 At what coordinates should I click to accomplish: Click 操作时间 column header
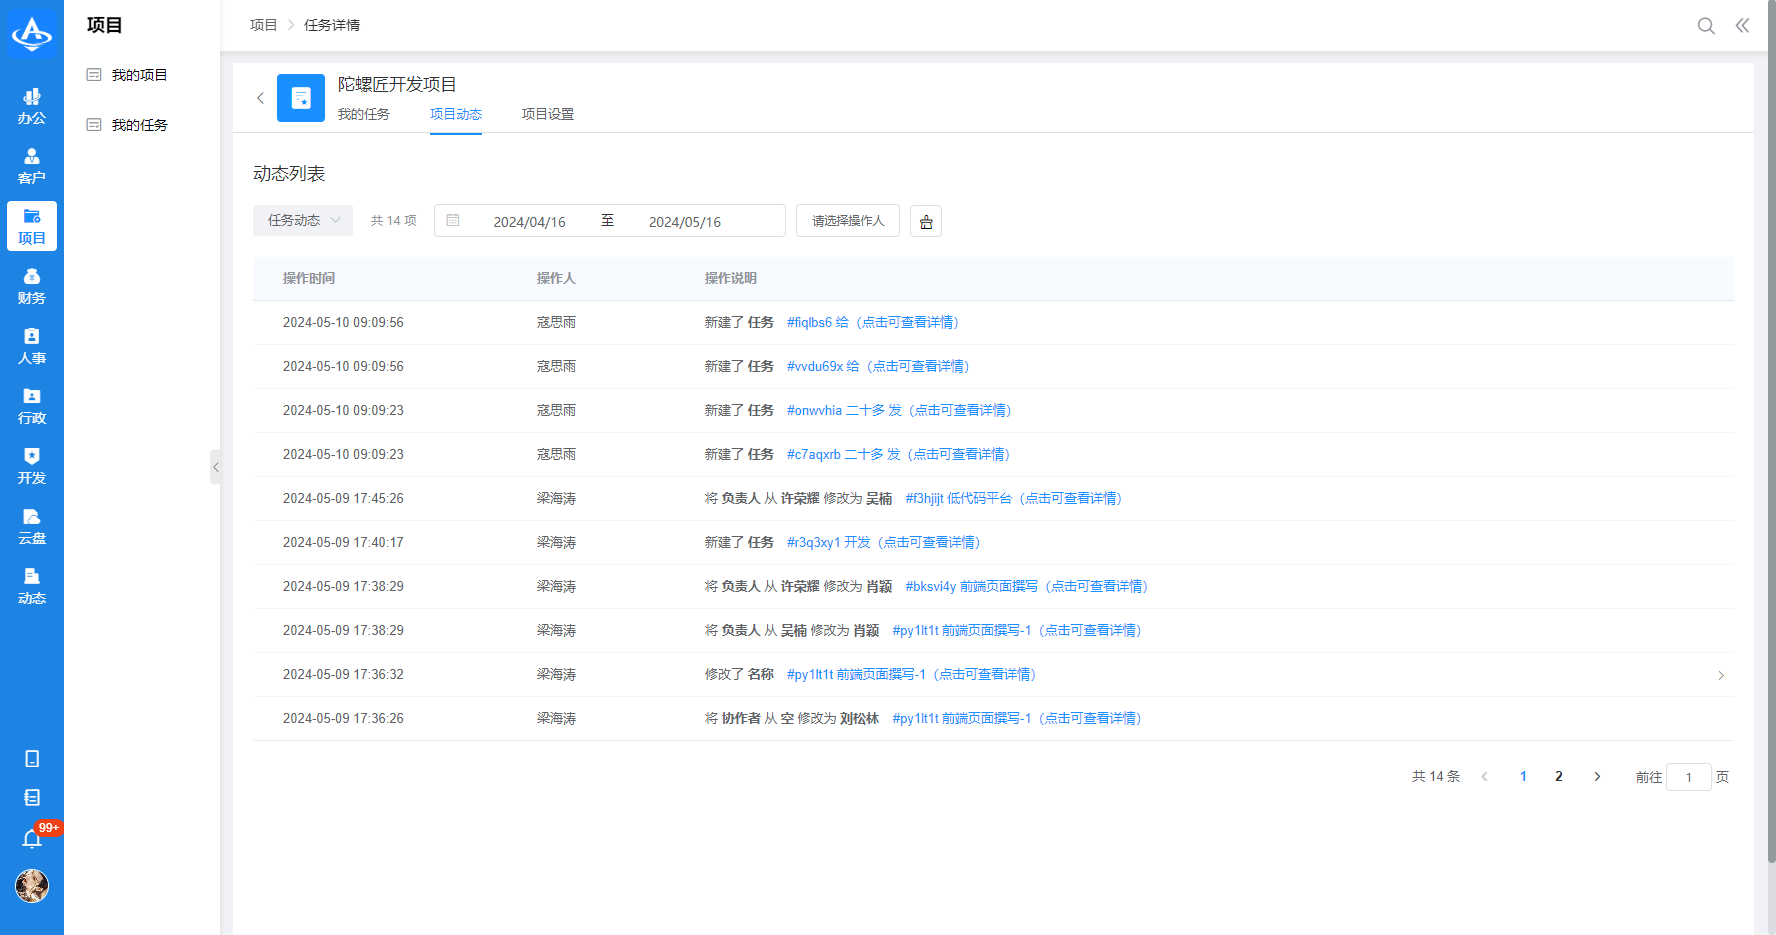point(309,278)
